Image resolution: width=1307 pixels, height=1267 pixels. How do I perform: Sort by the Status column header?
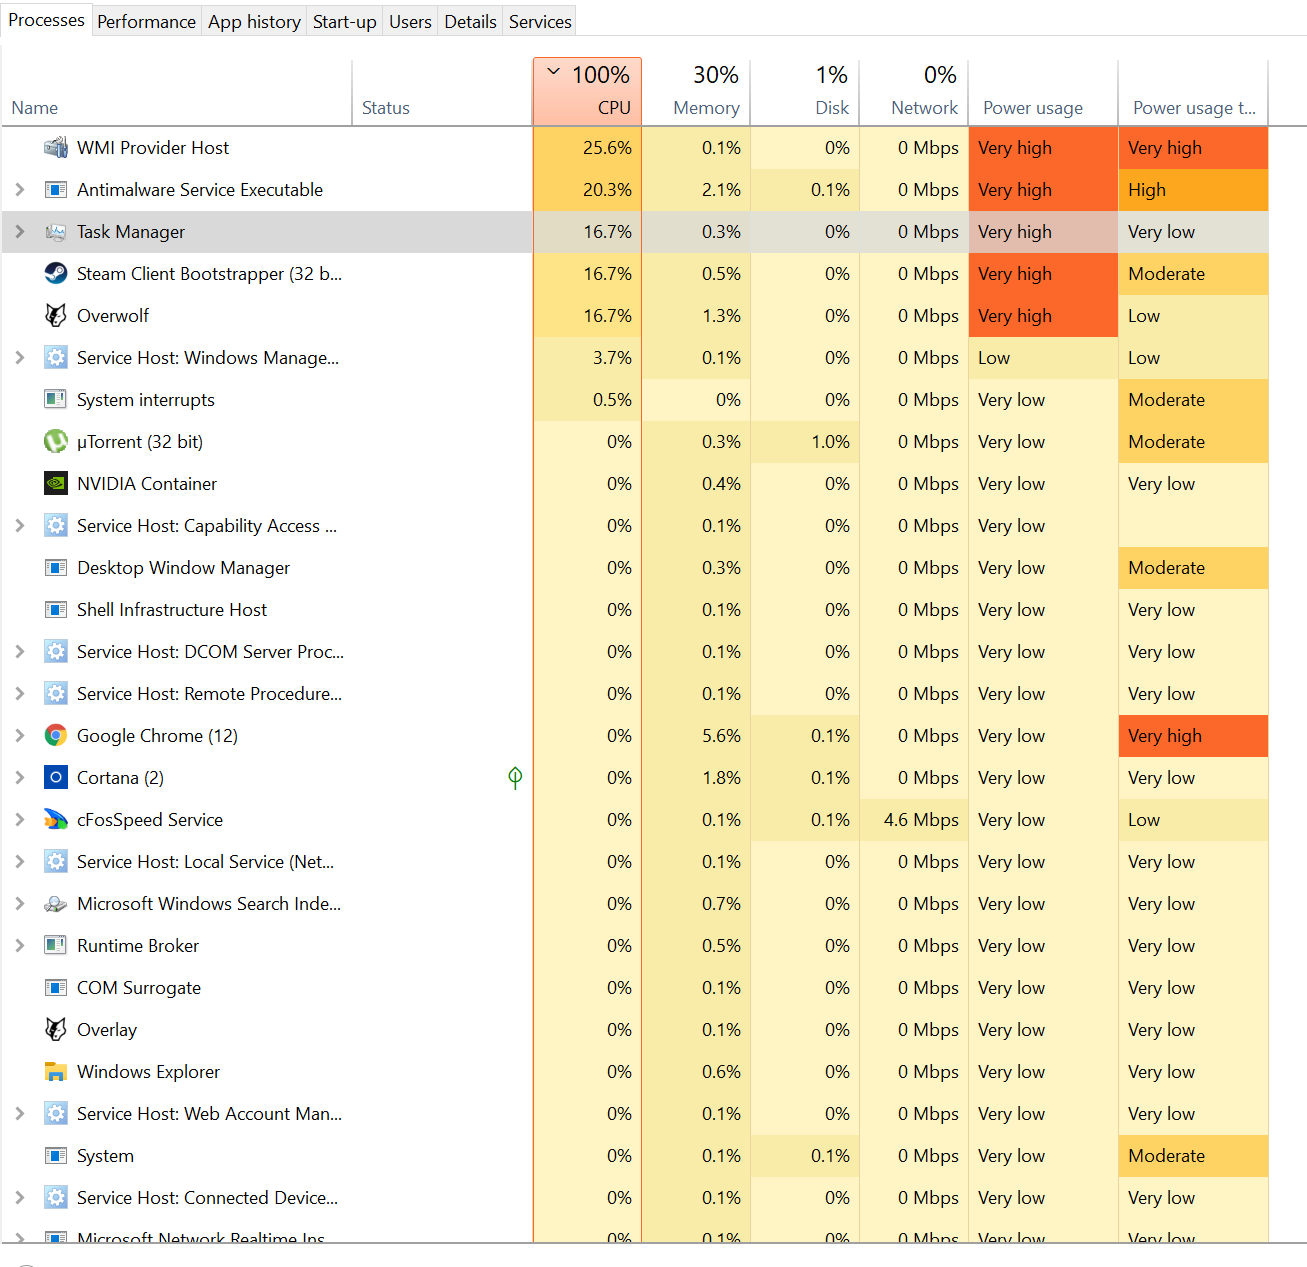[442, 92]
